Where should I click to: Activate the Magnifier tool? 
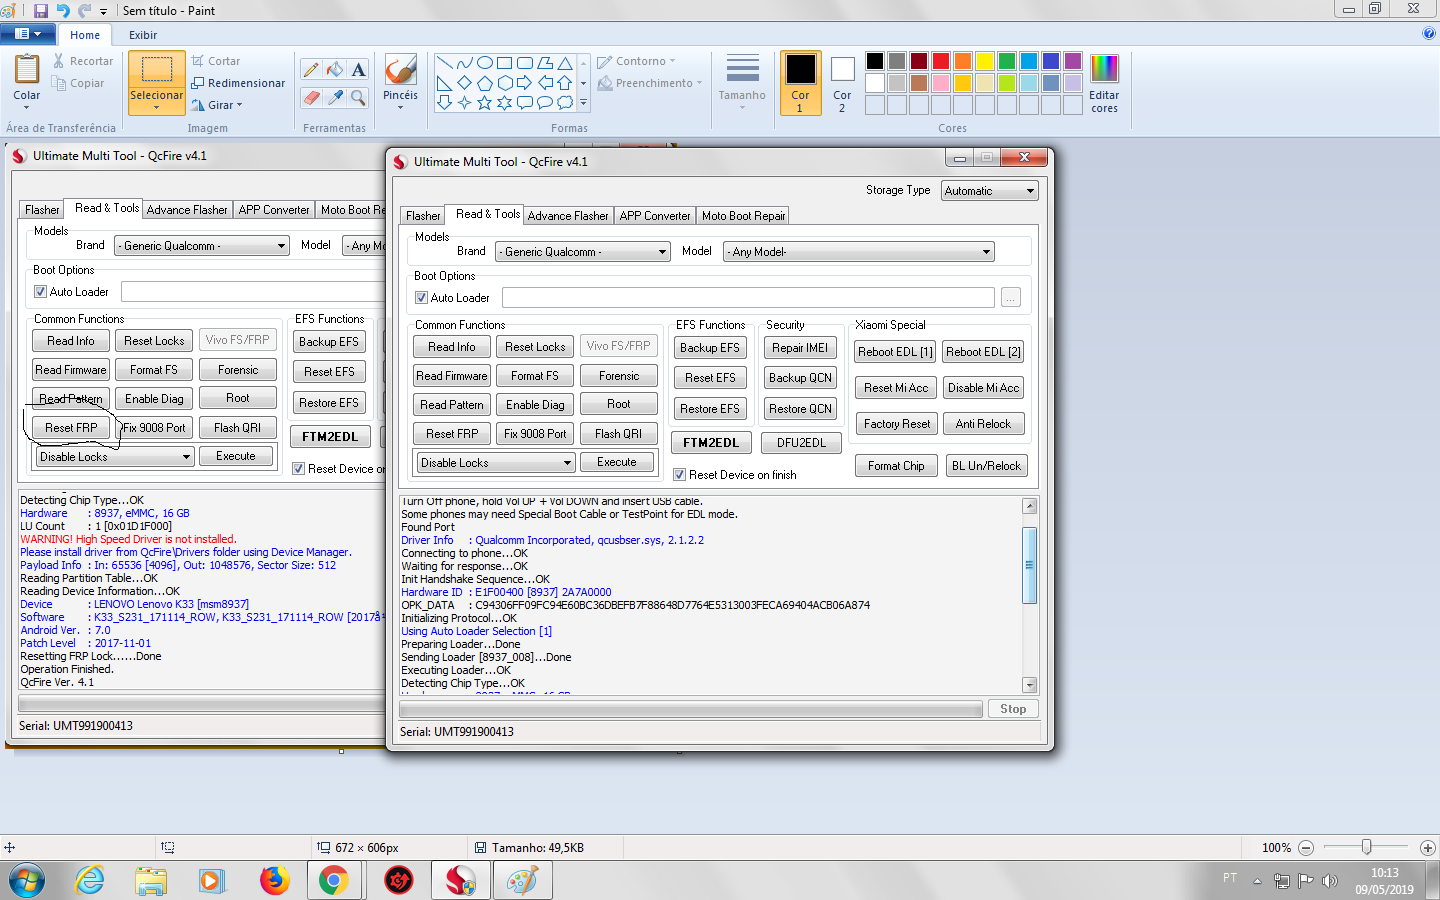tap(359, 97)
